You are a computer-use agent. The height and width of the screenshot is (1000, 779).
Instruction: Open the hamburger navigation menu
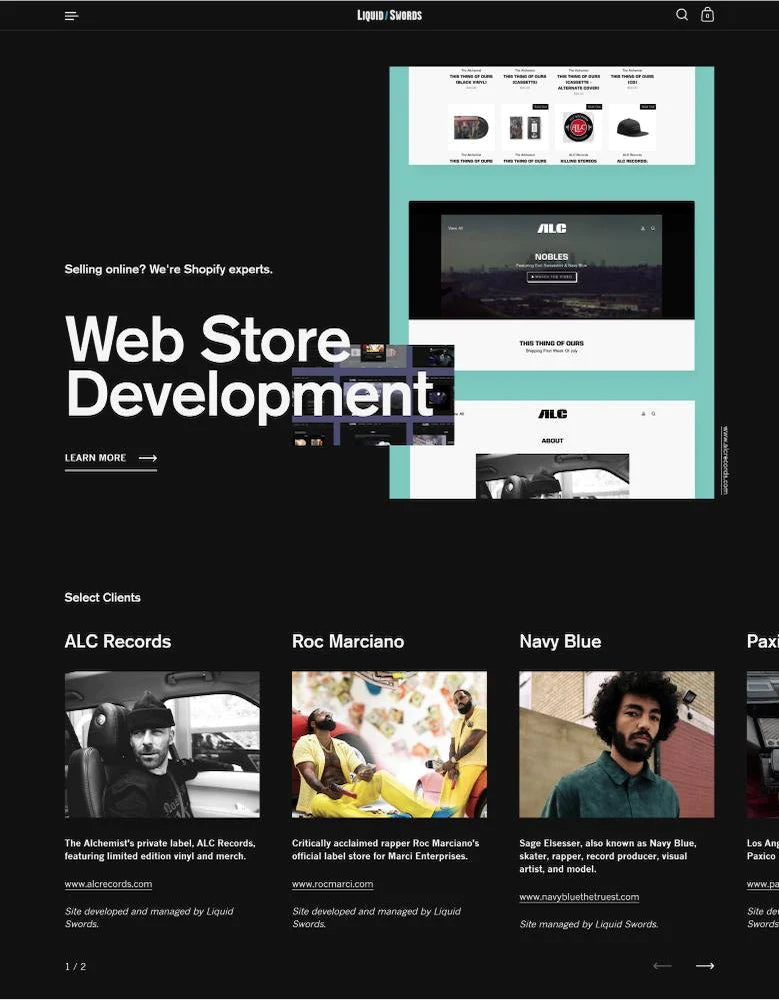[x=71, y=16]
